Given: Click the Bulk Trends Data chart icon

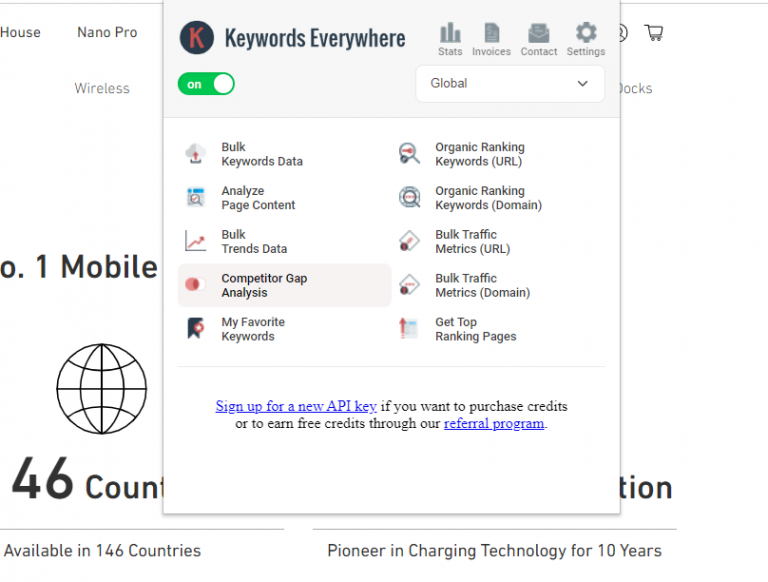Looking at the screenshot, I should click(x=196, y=242).
